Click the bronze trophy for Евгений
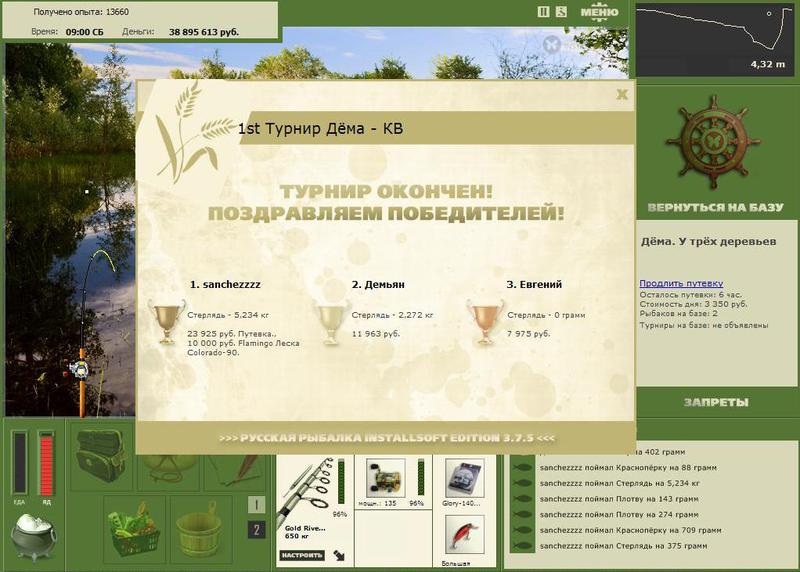The width and height of the screenshot is (800, 572). pyautogui.click(x=484, y=323)
